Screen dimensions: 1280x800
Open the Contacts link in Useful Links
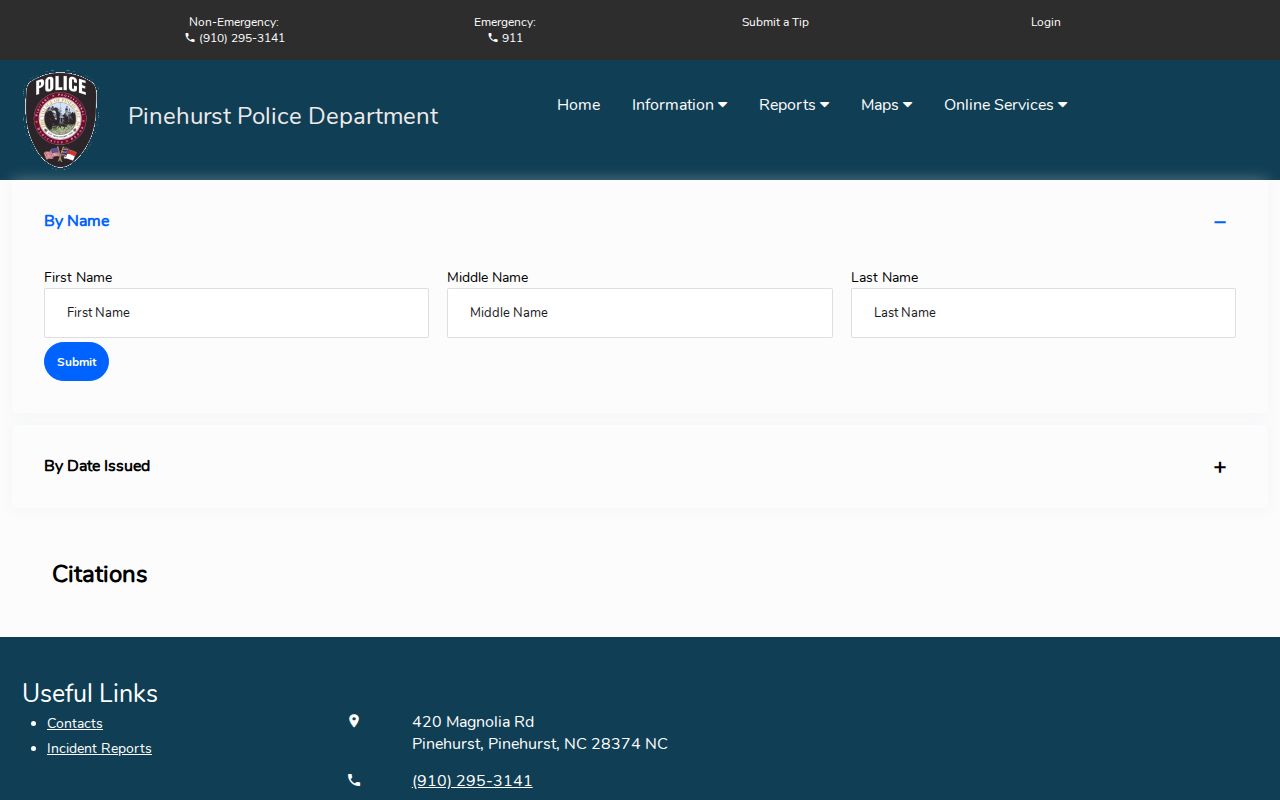click(75, 723)
